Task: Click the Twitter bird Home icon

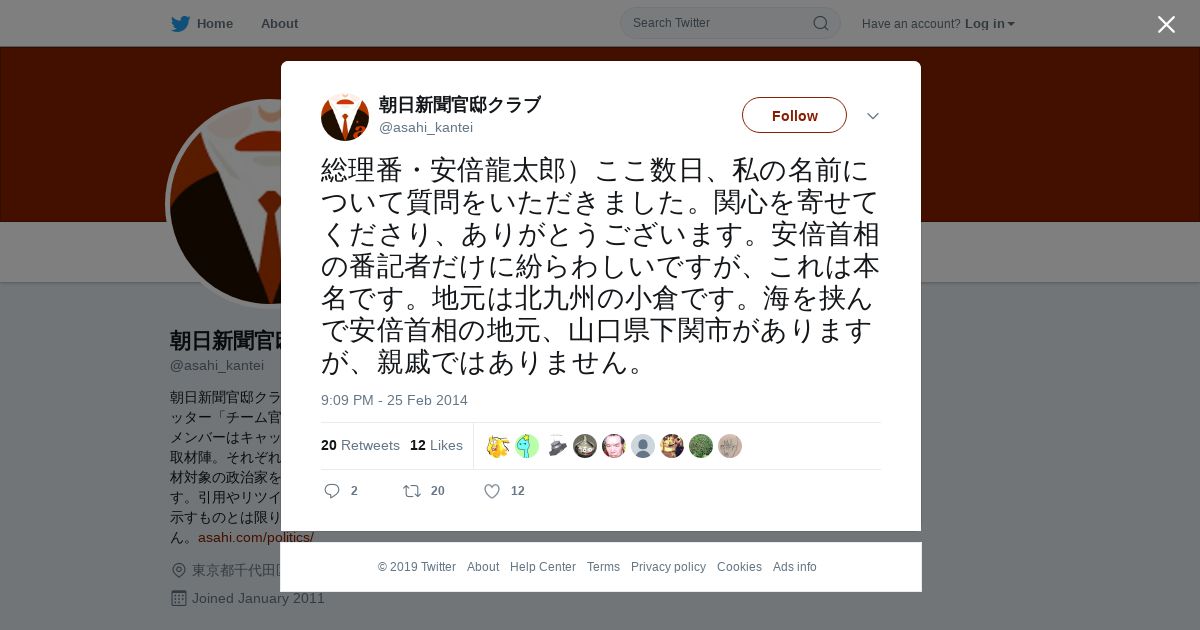Action: click(x=180, y=24)
